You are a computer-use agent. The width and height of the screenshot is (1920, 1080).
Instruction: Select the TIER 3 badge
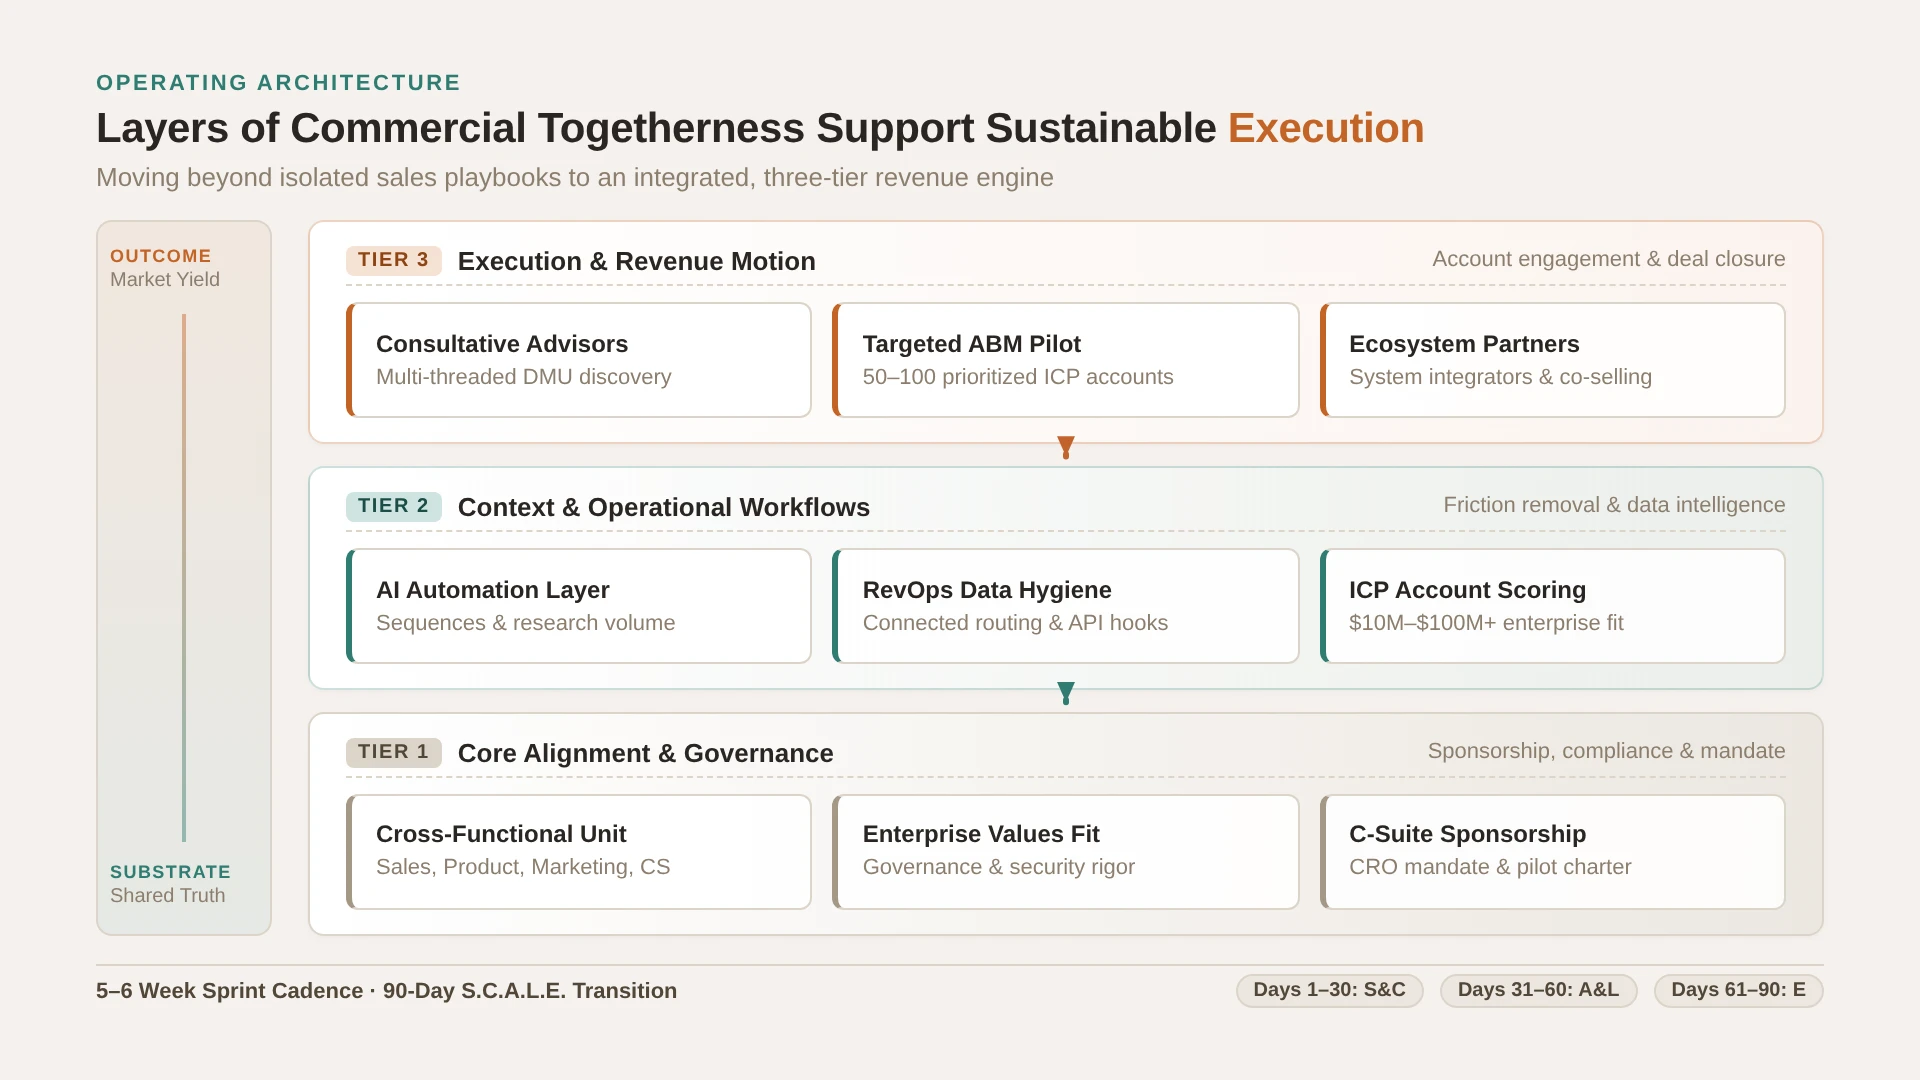[393, 260]
